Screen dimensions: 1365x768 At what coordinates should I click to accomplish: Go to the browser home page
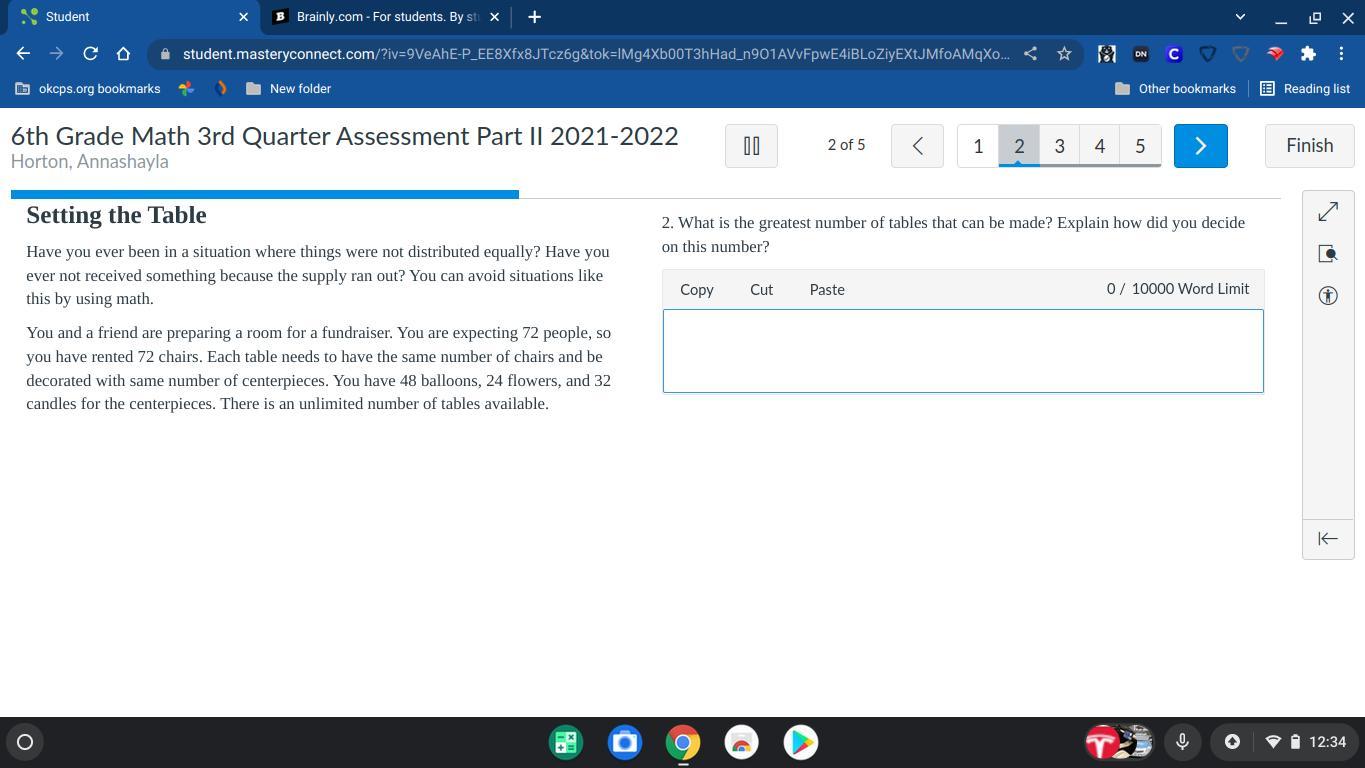123,54
